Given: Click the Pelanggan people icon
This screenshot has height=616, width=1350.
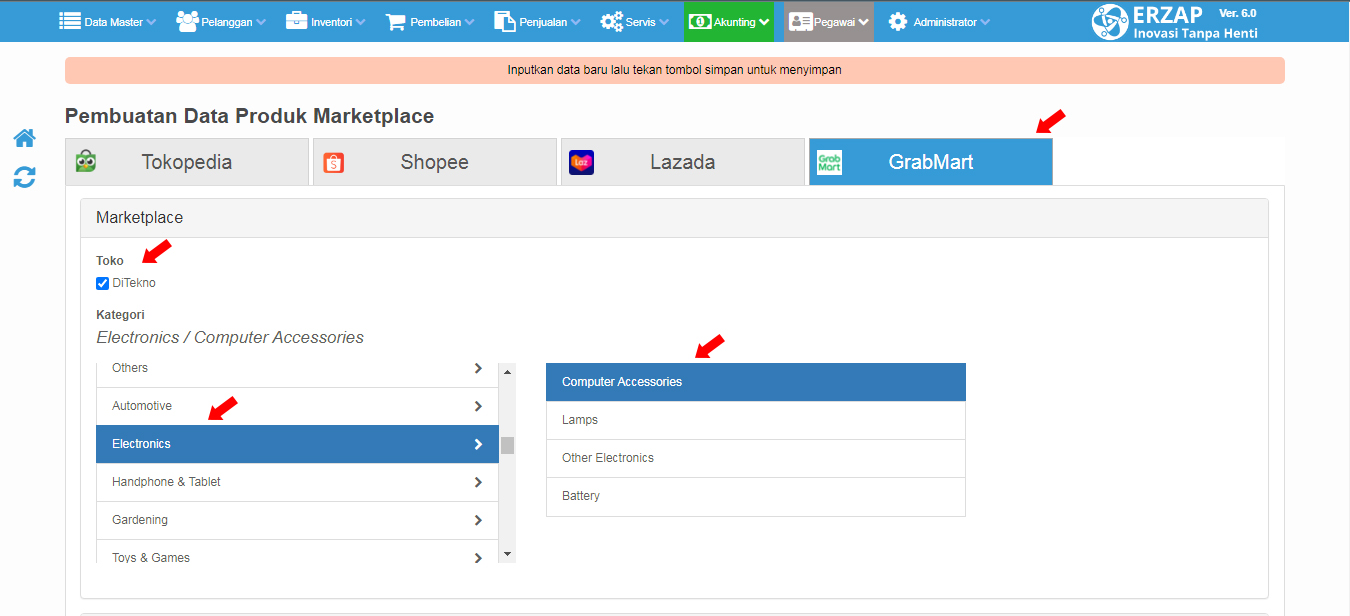Looking at the screenshot, I should (187, 21).
